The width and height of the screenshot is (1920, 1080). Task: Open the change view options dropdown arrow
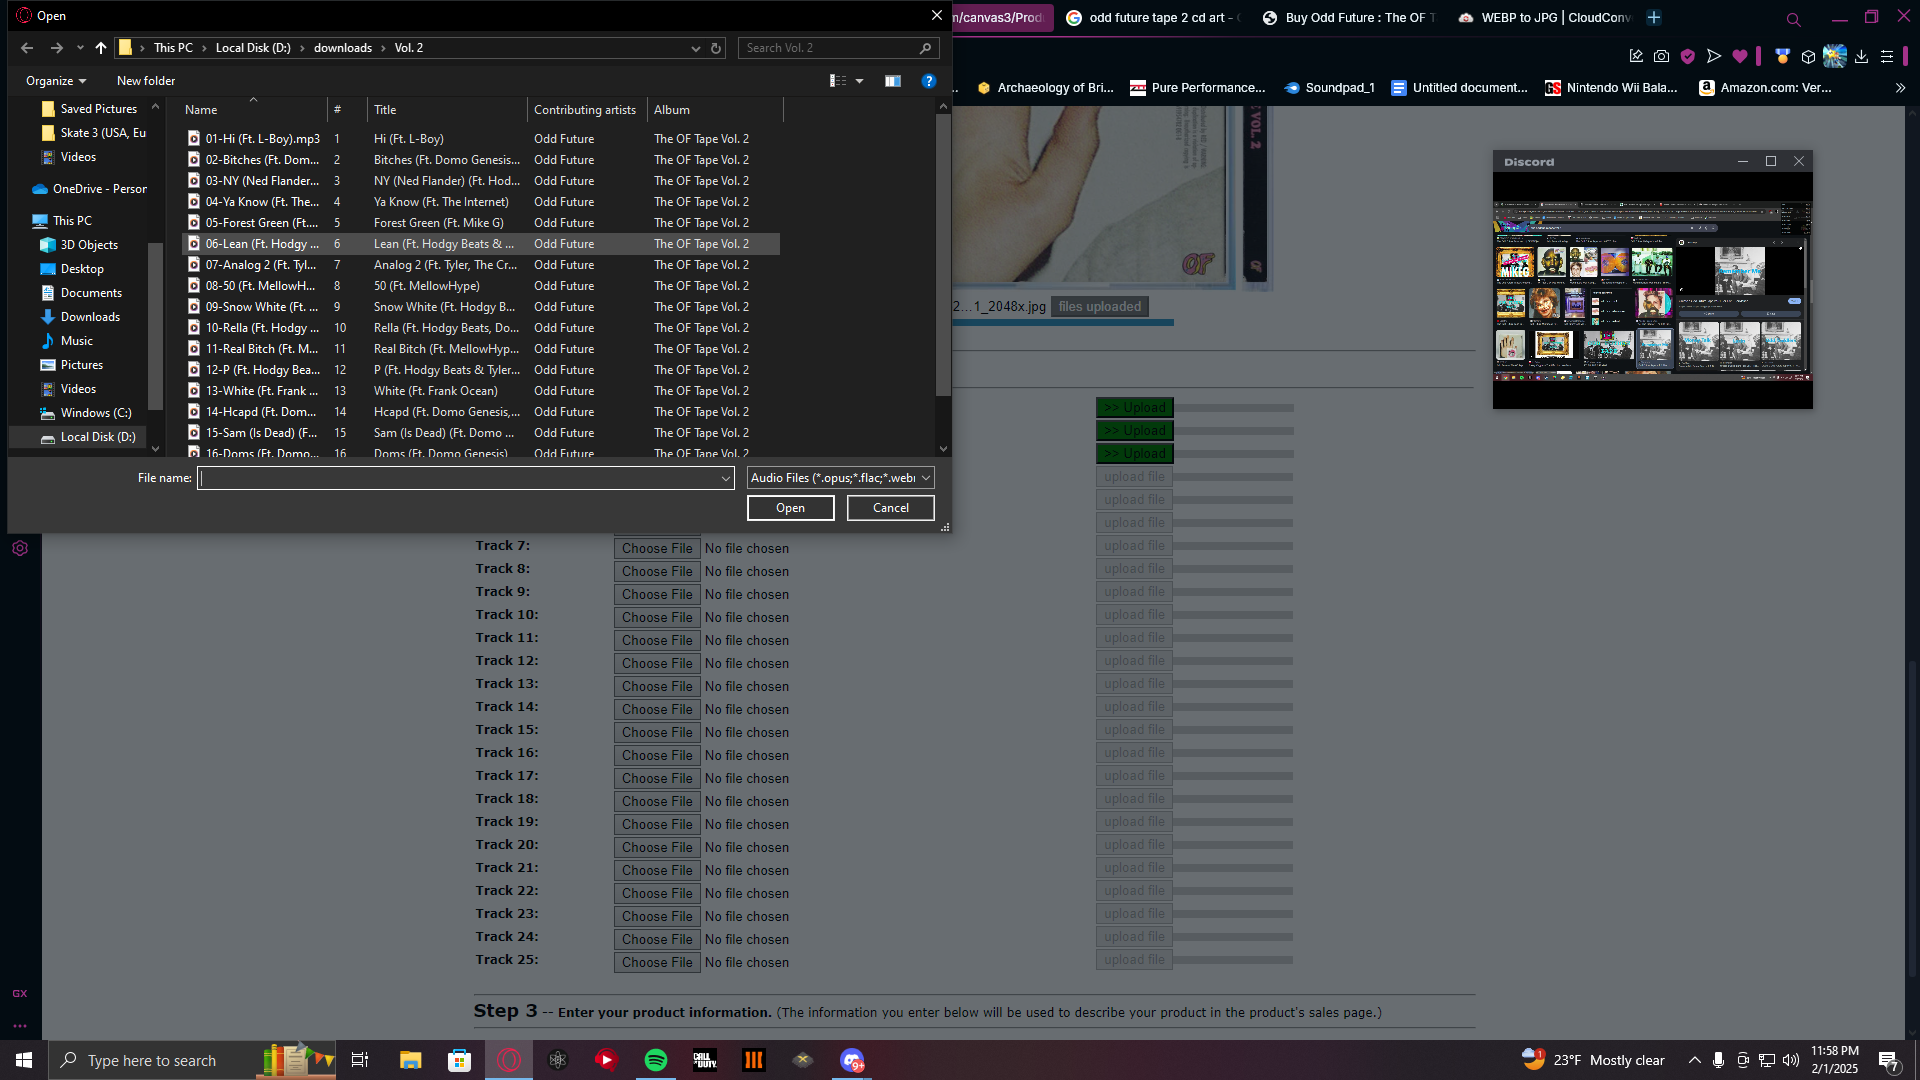860,81
